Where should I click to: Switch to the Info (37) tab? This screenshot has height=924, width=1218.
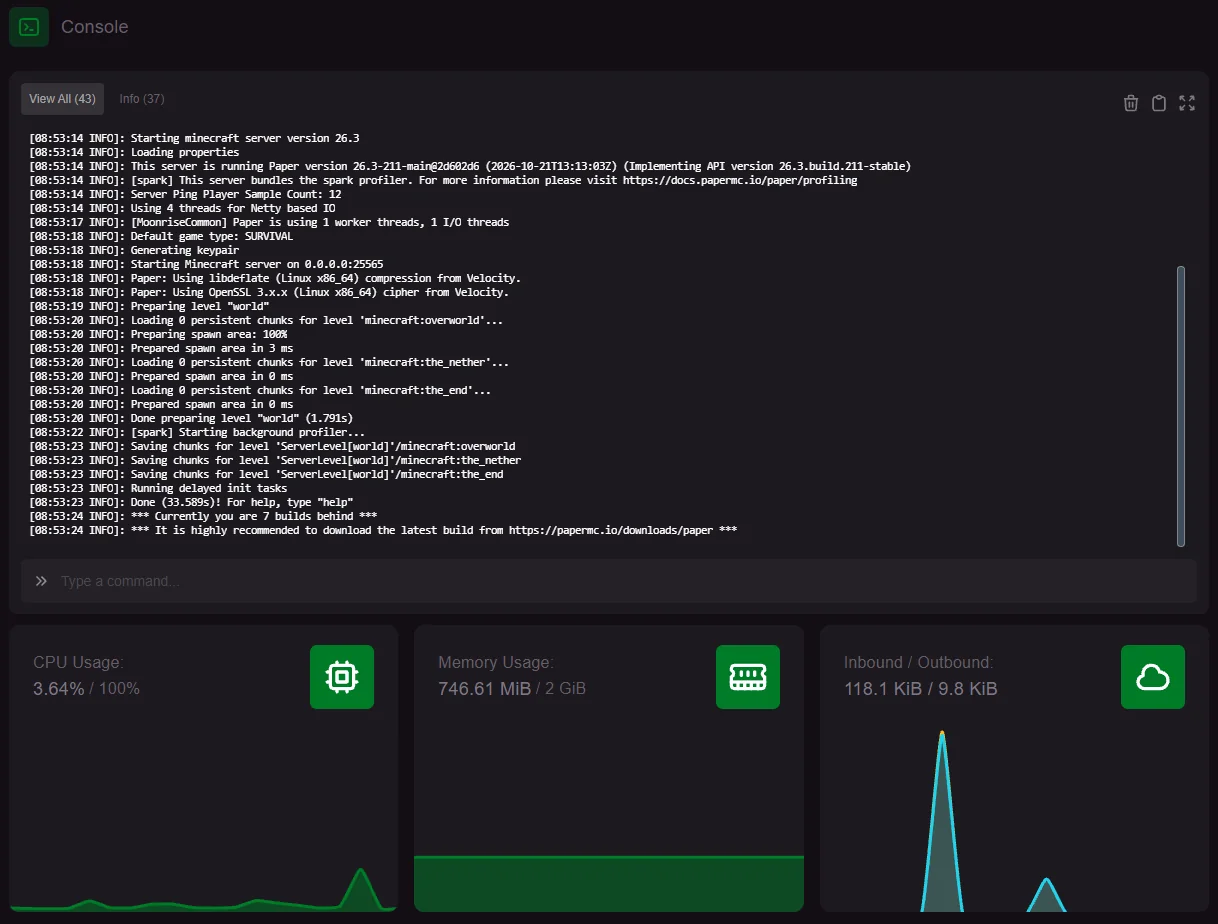(142, 99)
